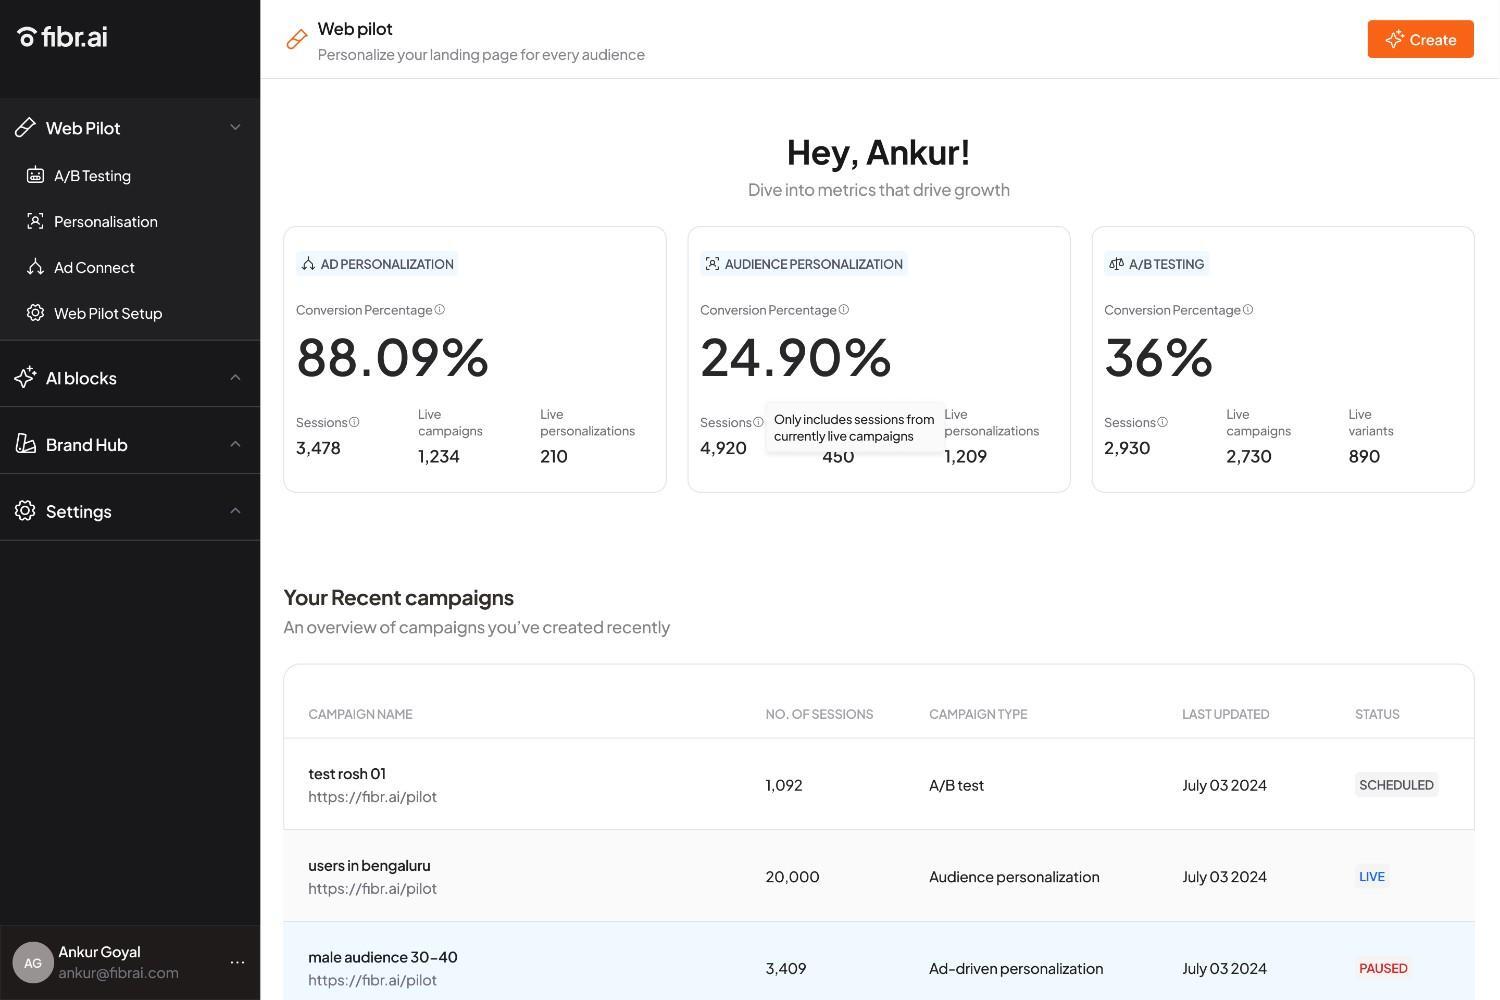The height and width of the screenshot is (1000, 1500).
Task: Expand the AI blocks sidebar section
Action: click(x=235, y=378)
